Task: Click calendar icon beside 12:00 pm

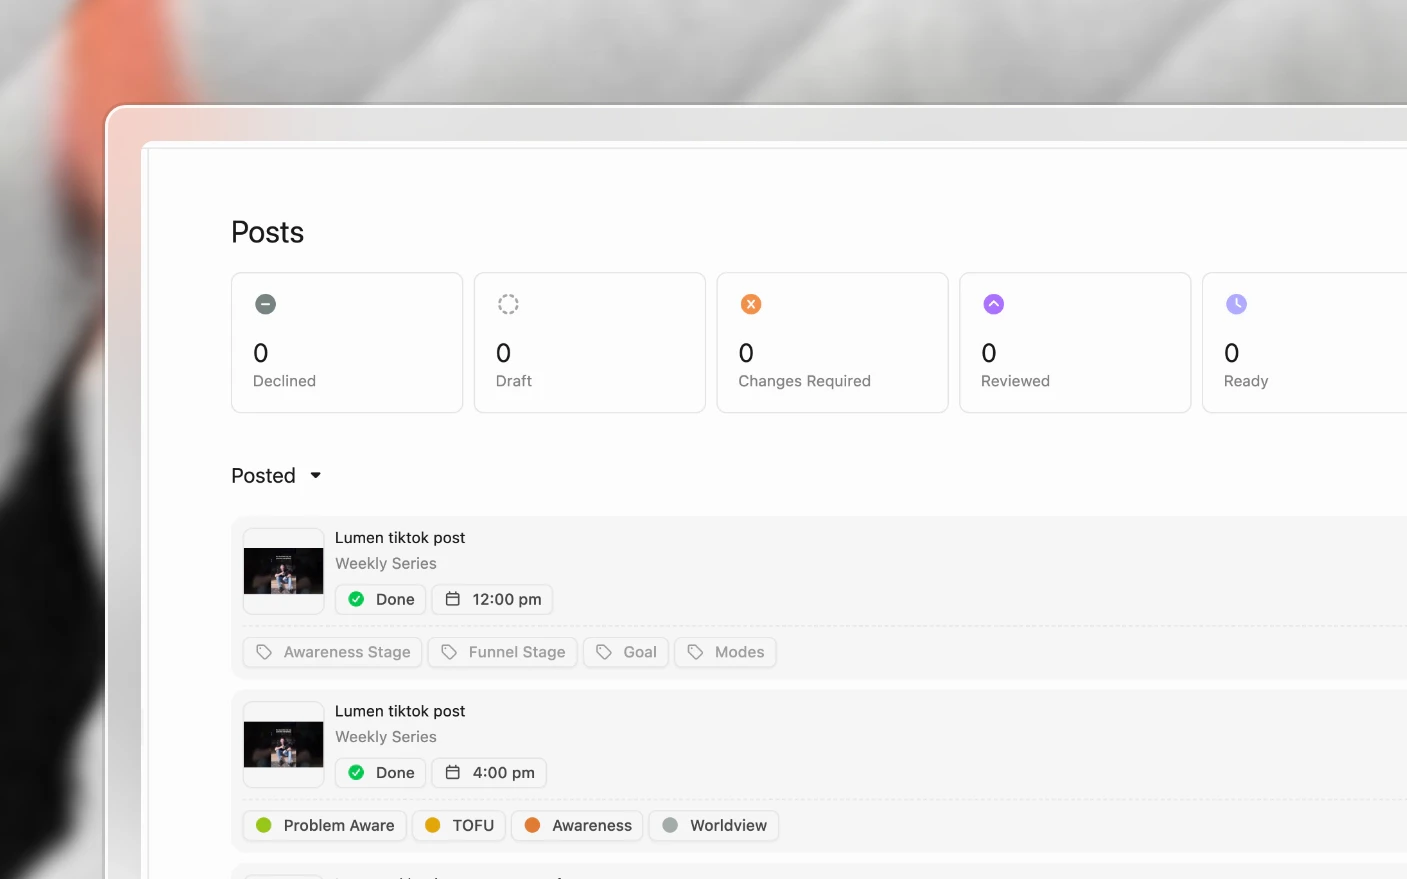Action: point(452,599)
